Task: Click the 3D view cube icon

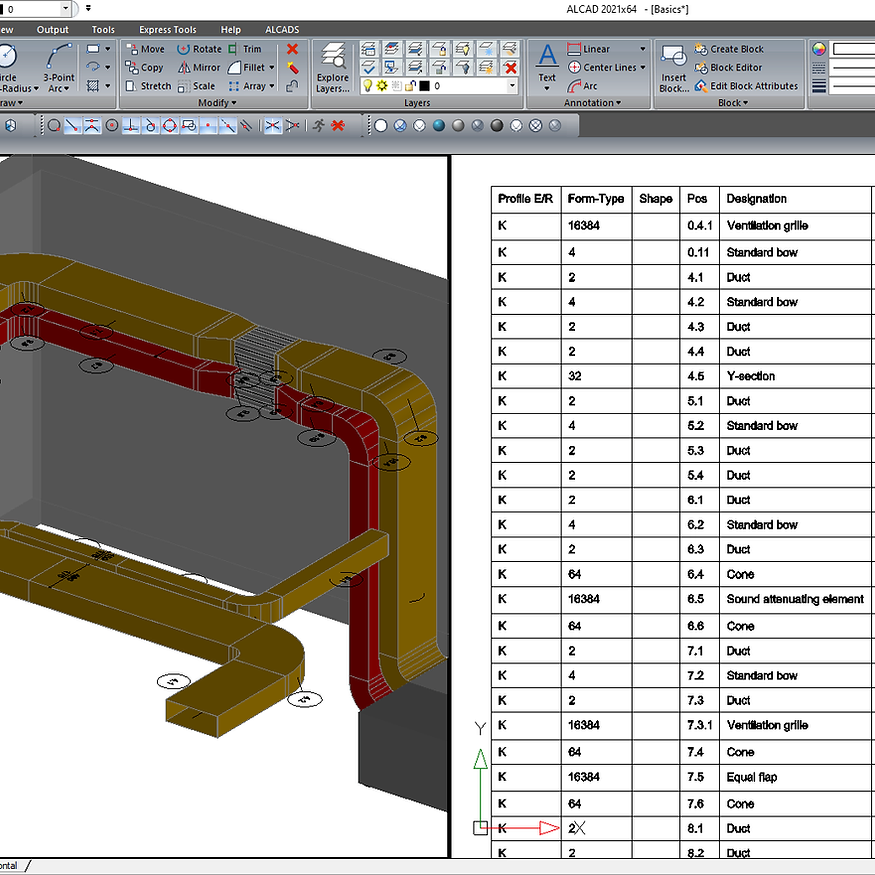Action: (x=11, y=126)
